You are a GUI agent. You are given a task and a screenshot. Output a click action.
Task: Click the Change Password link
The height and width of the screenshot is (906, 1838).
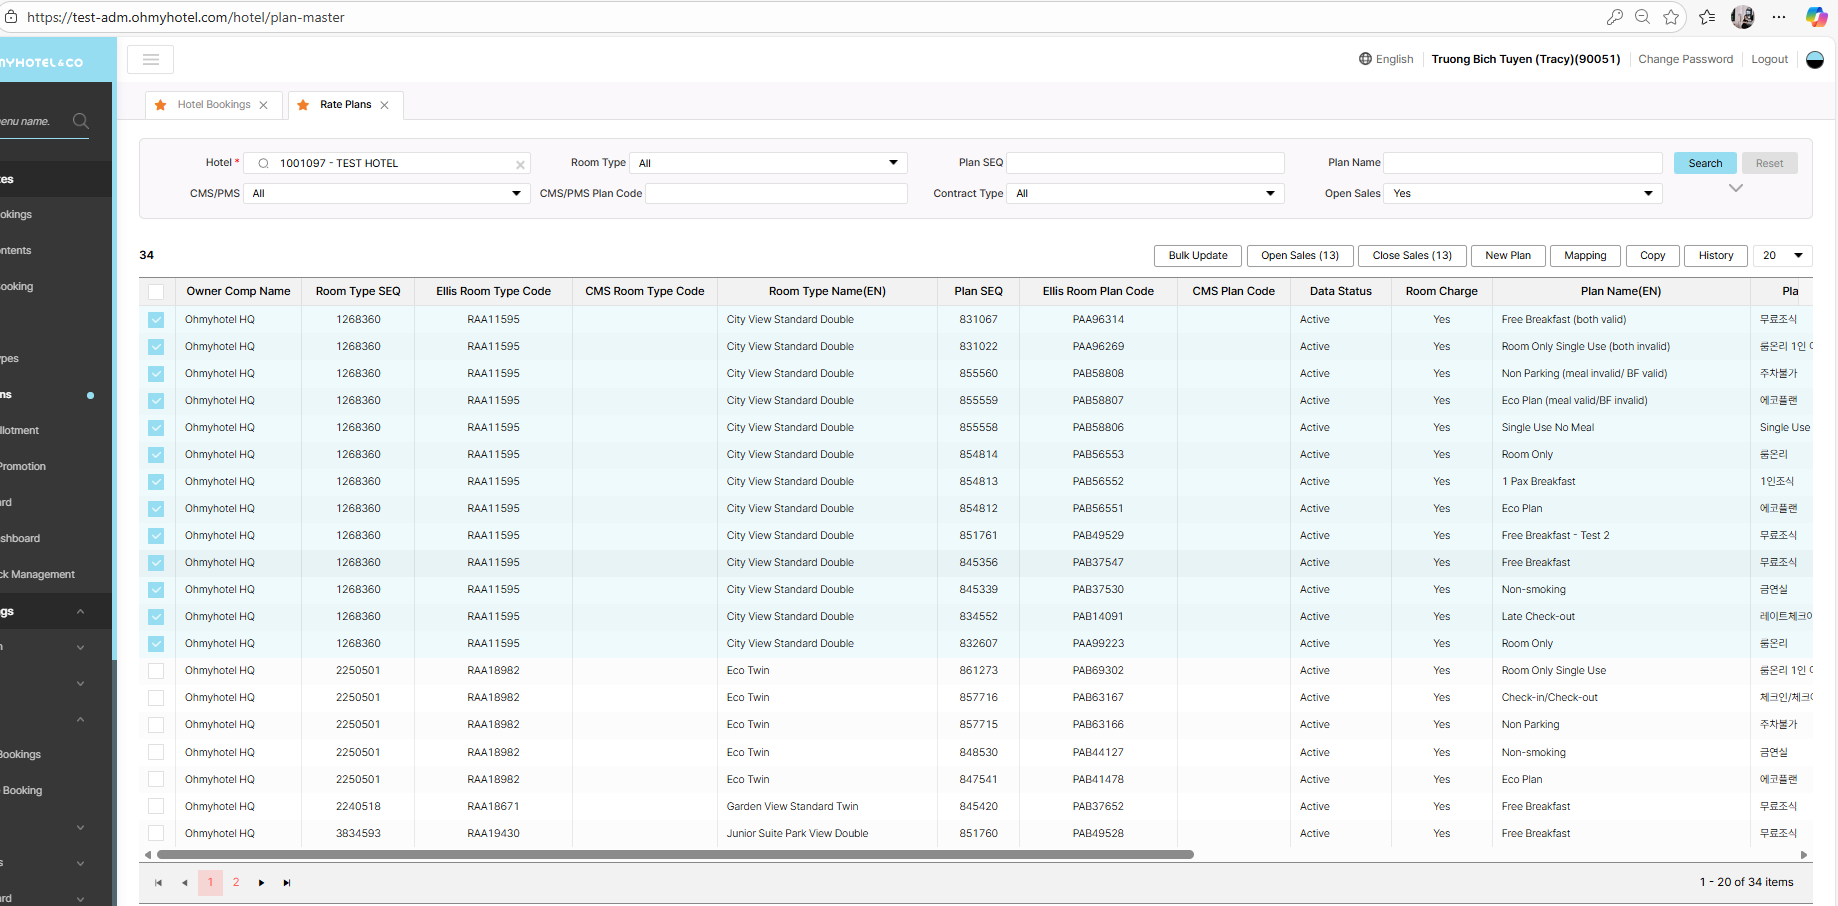[1685, 59]
